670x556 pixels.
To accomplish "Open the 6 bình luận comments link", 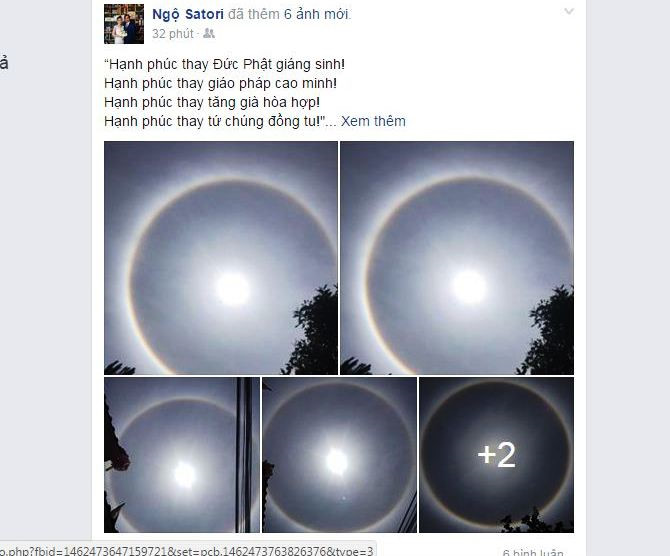I will pyautogui.click(x=533, y=552).
